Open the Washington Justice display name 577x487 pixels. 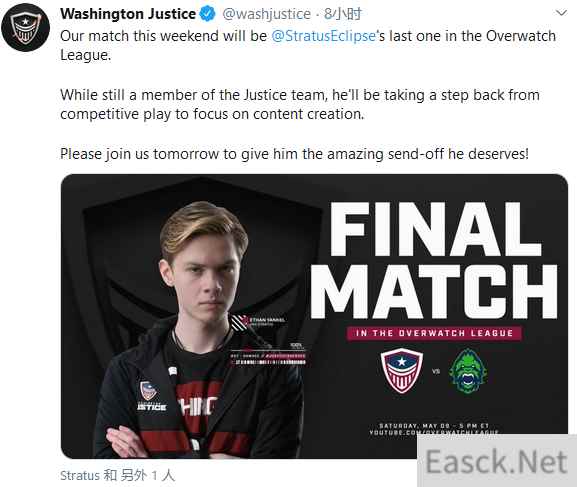[128, 14]
